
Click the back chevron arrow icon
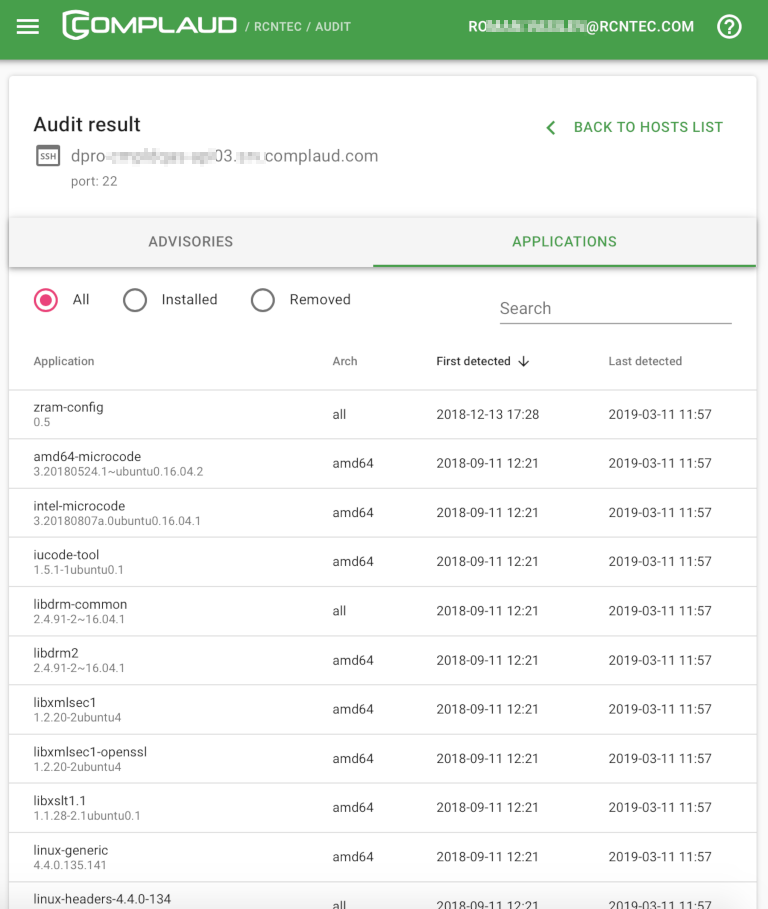point(550,128)
